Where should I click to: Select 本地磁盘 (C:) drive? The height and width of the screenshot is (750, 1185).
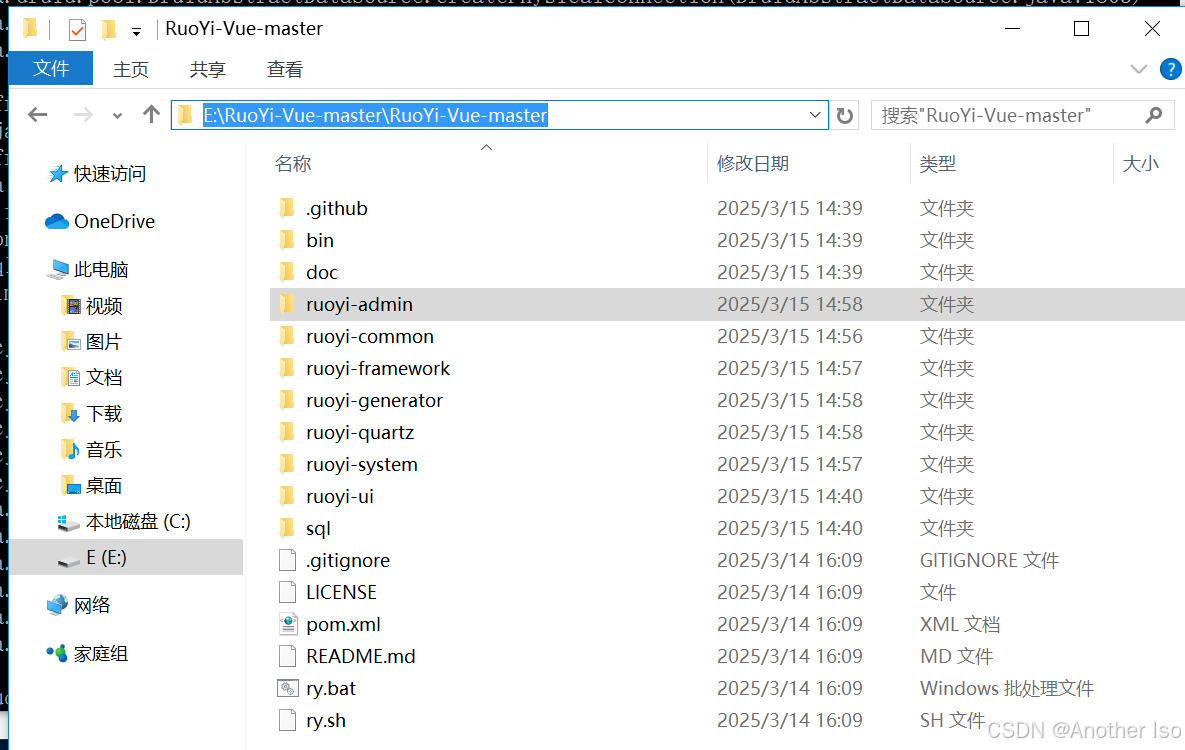(x=125, y=522)
